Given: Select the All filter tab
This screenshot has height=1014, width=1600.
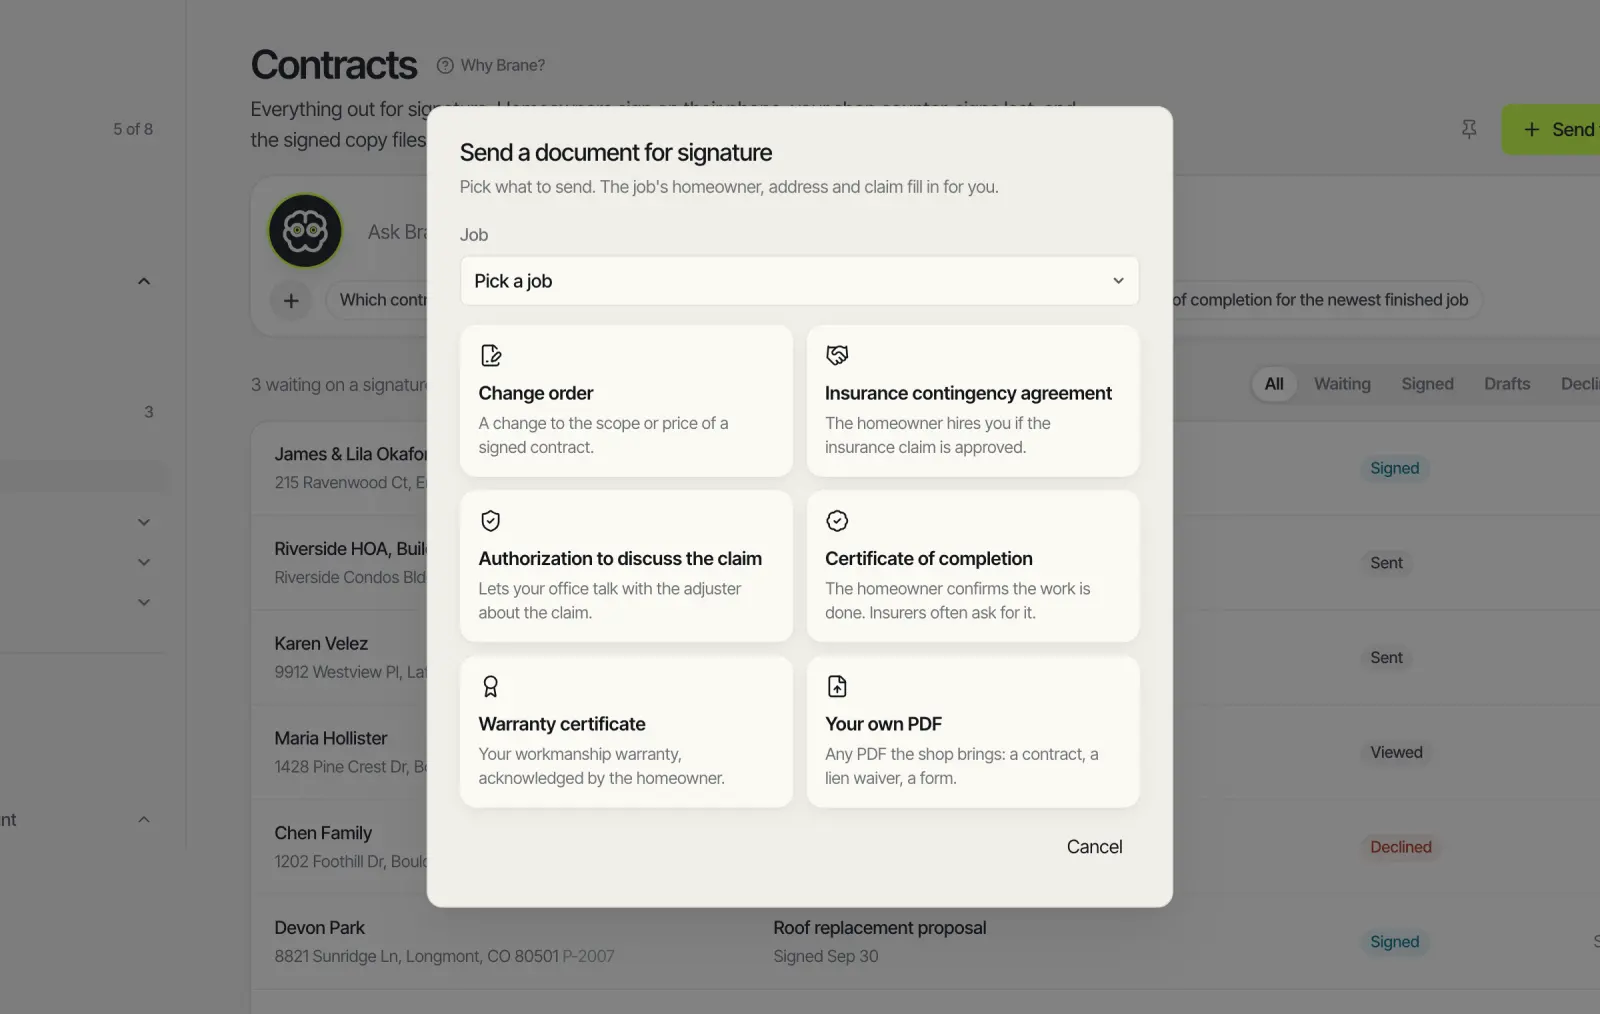Looking at the screenshot, I should click(1274, 384).
